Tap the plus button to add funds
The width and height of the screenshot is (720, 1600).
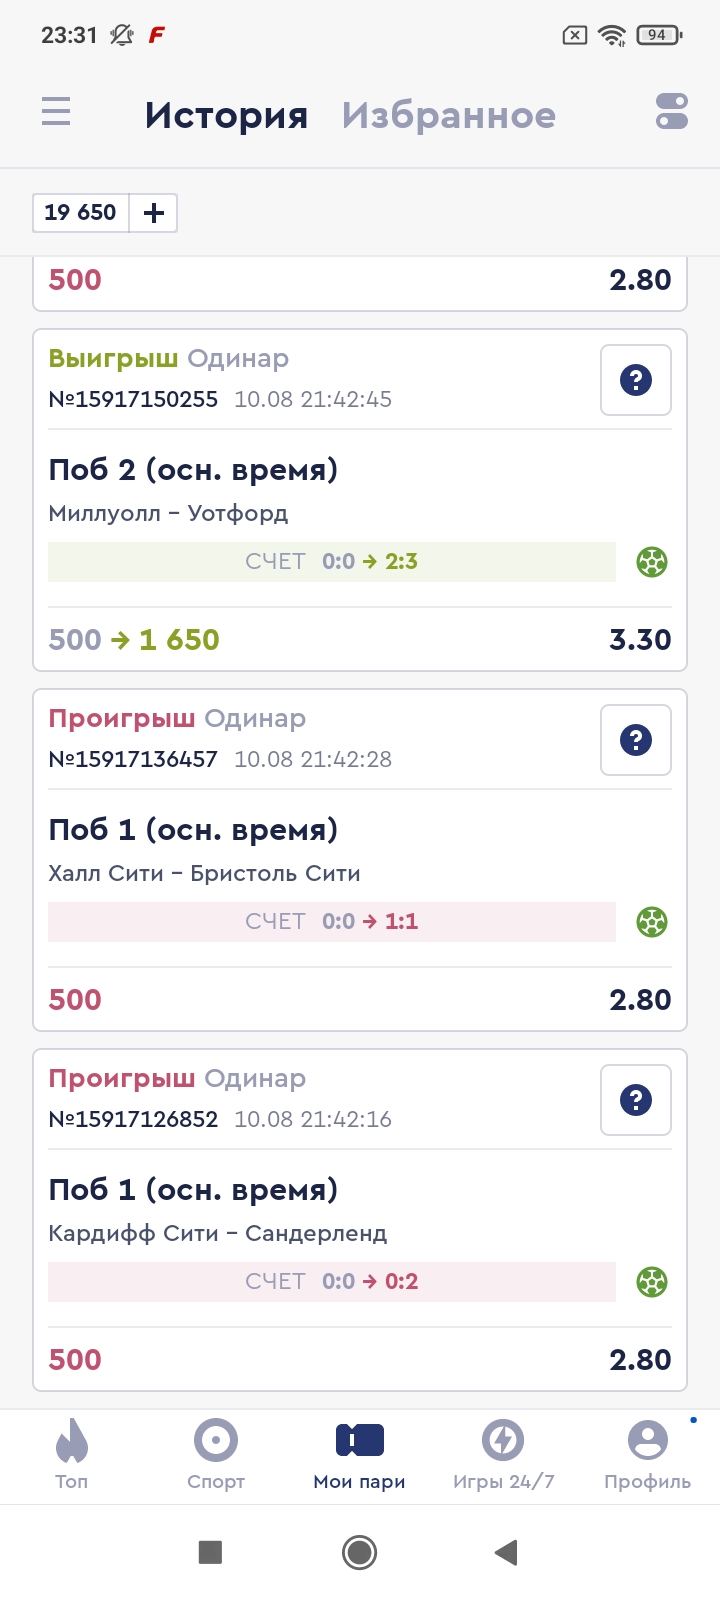pyautogui.click(x=154, y=213)
